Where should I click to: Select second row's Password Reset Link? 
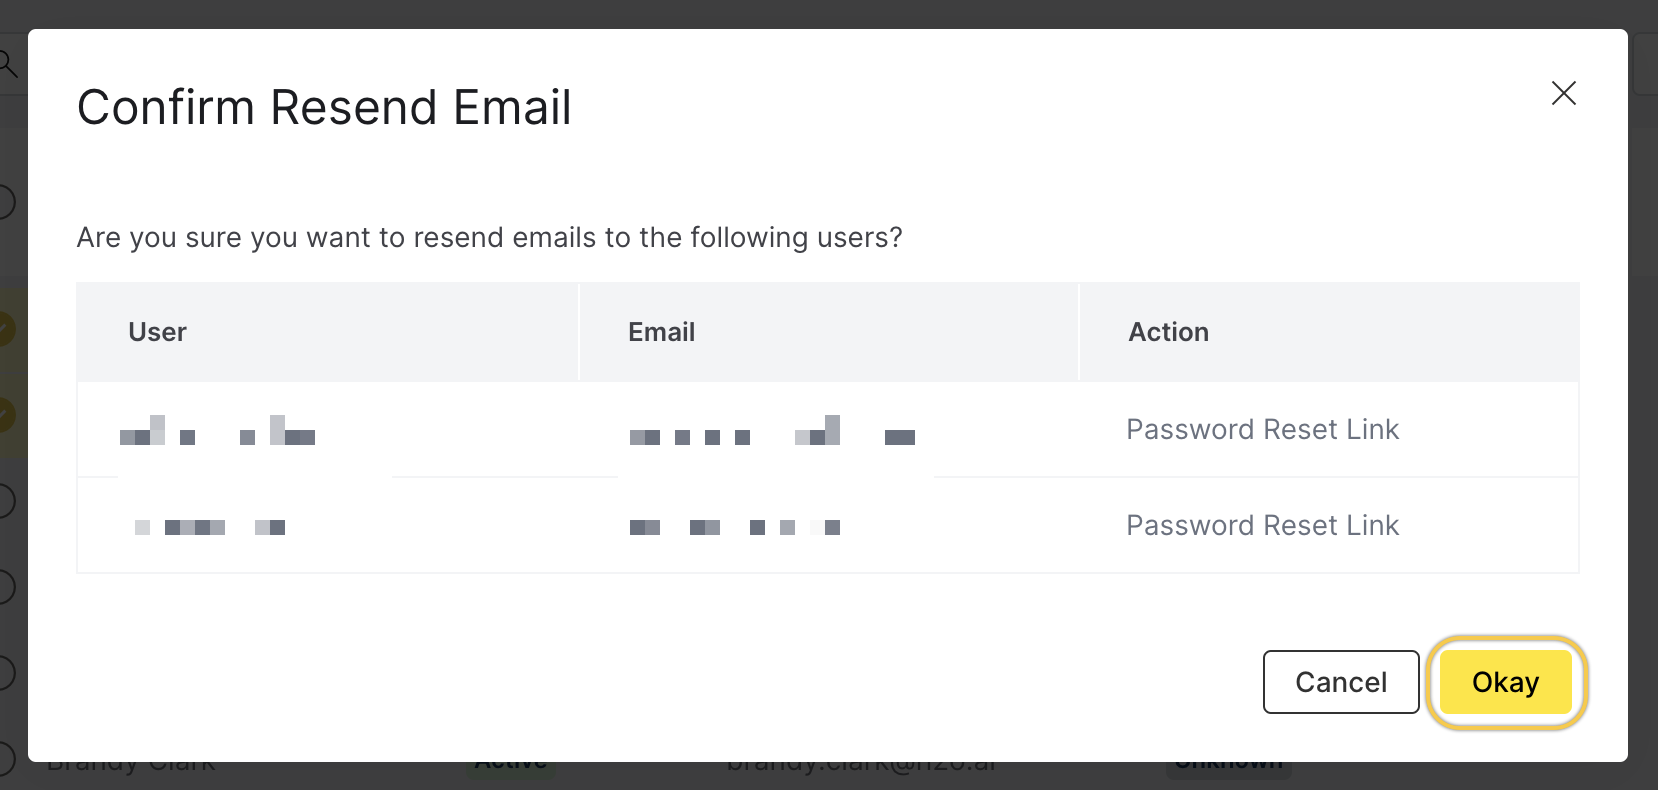pos(1262,525)
